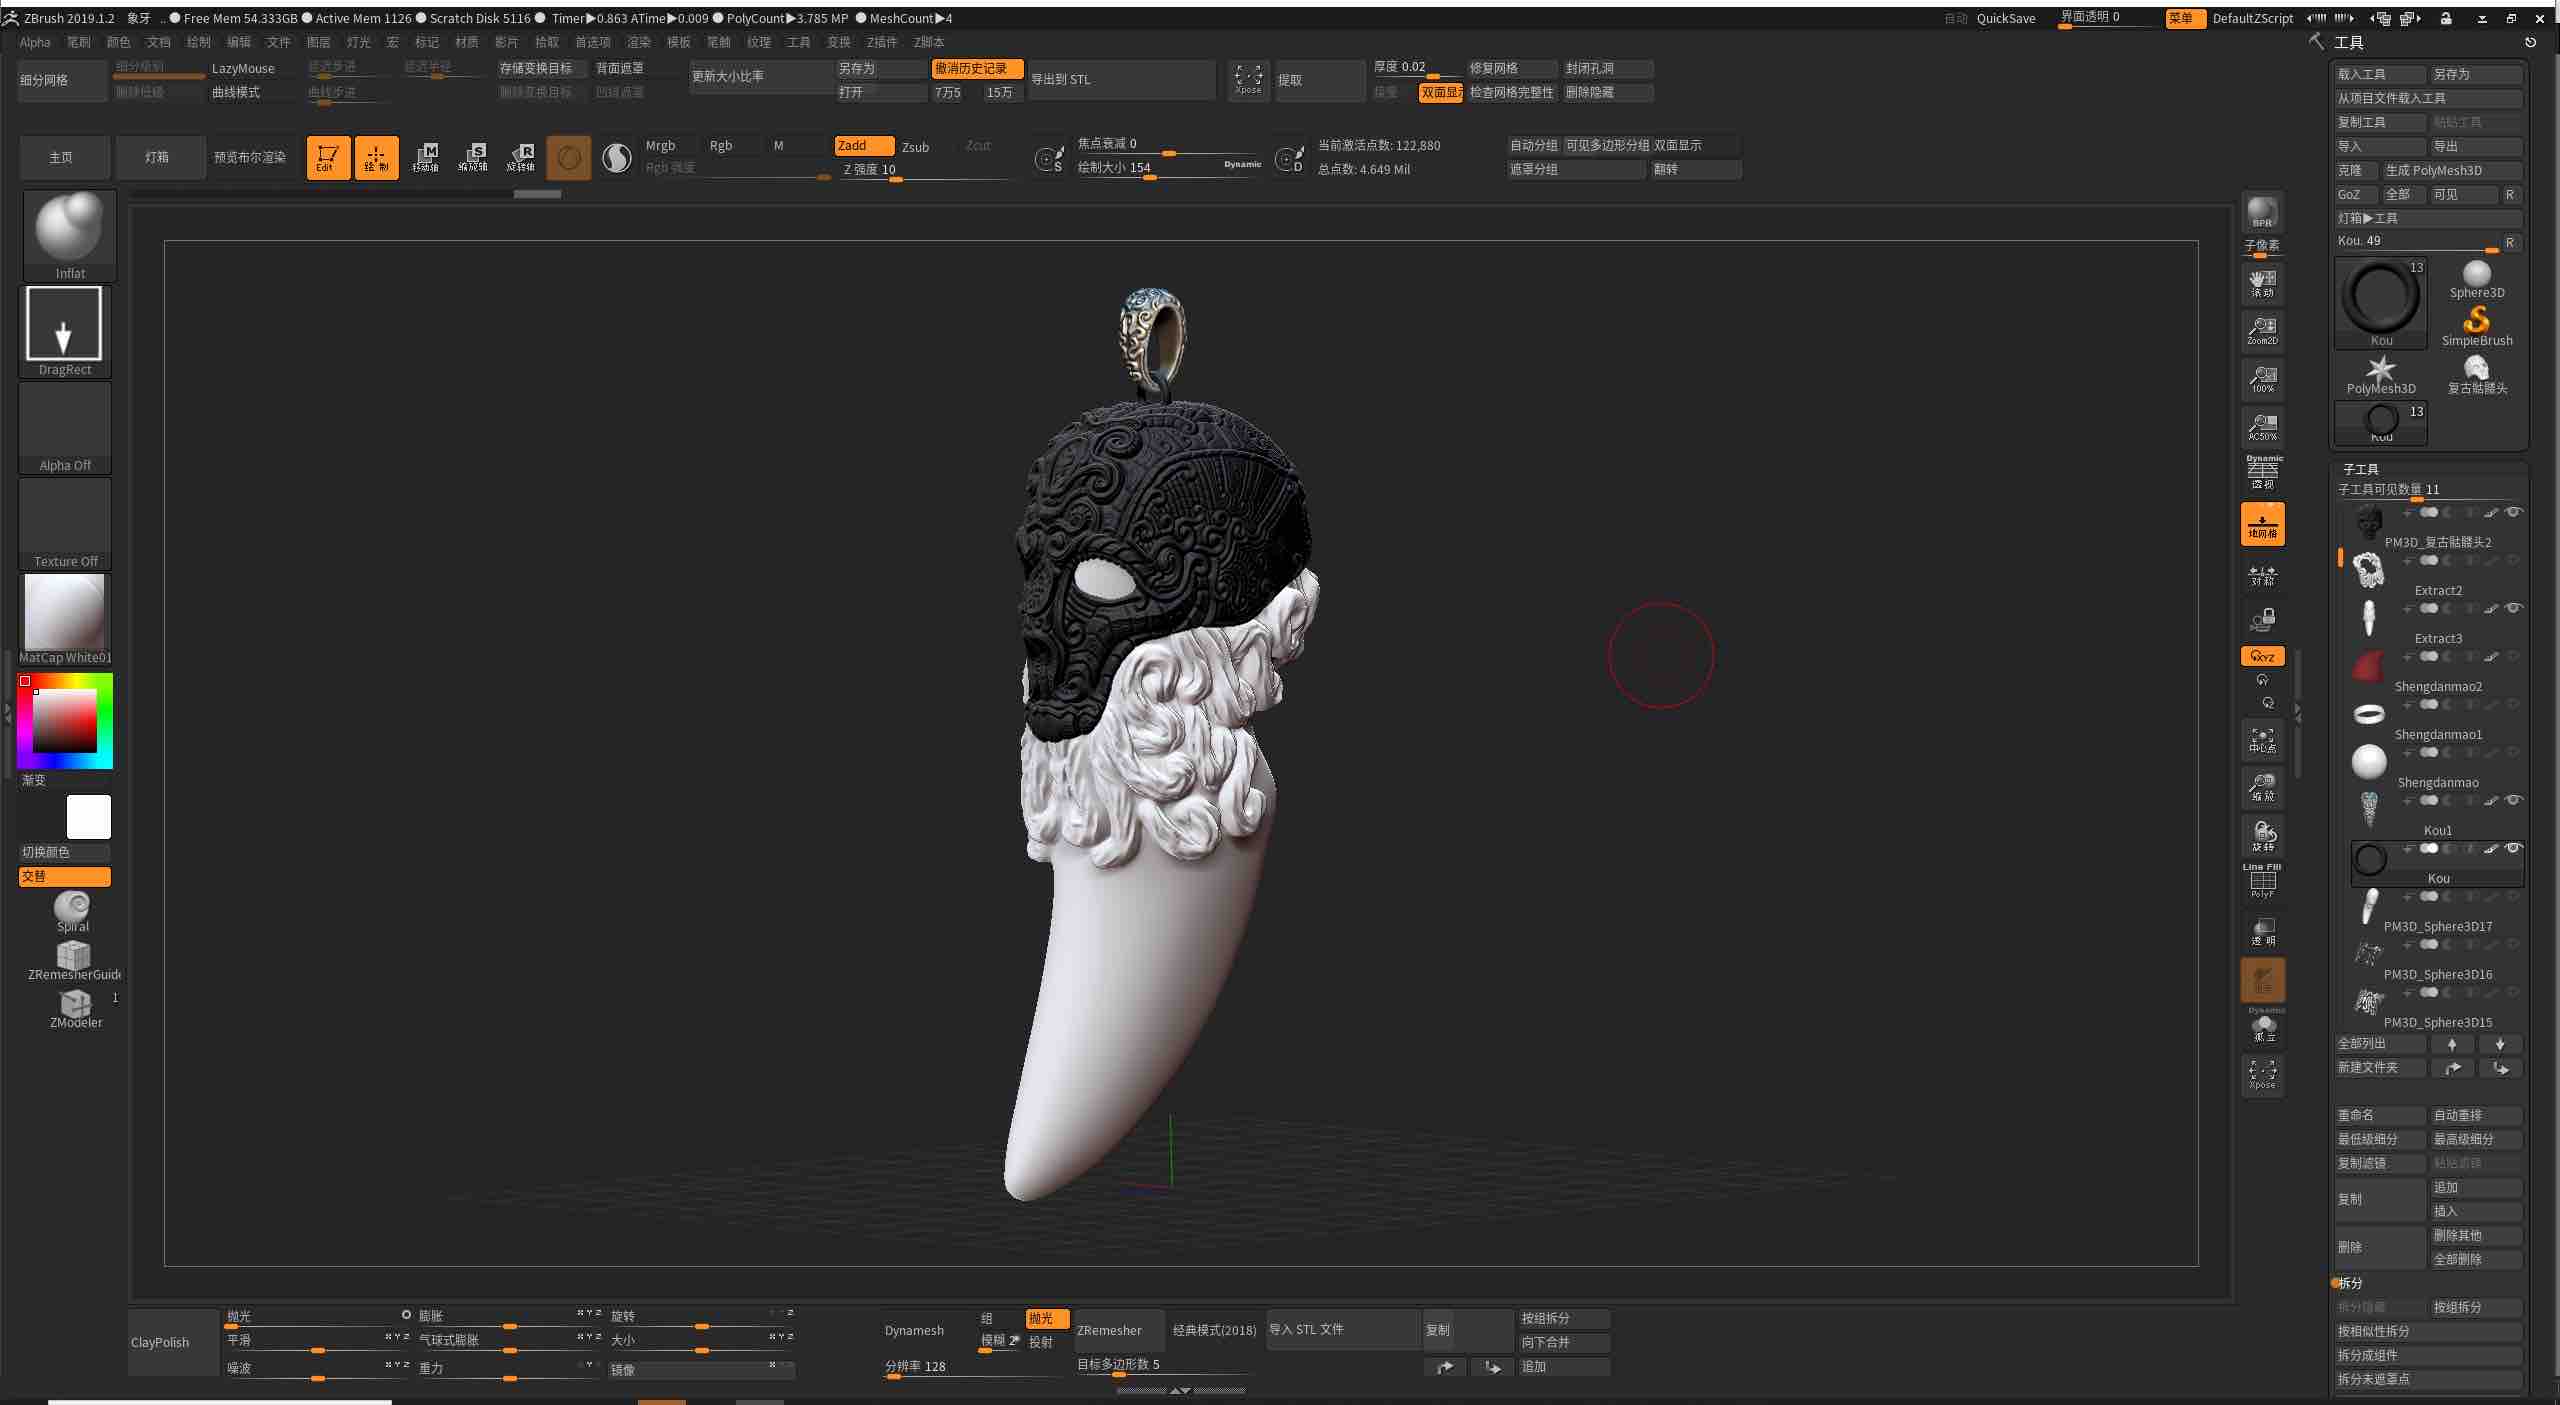Select the SimpleBrush tool in the Tool palette
This screenshot has height=1405, width=2560.
click(2475, 322)
